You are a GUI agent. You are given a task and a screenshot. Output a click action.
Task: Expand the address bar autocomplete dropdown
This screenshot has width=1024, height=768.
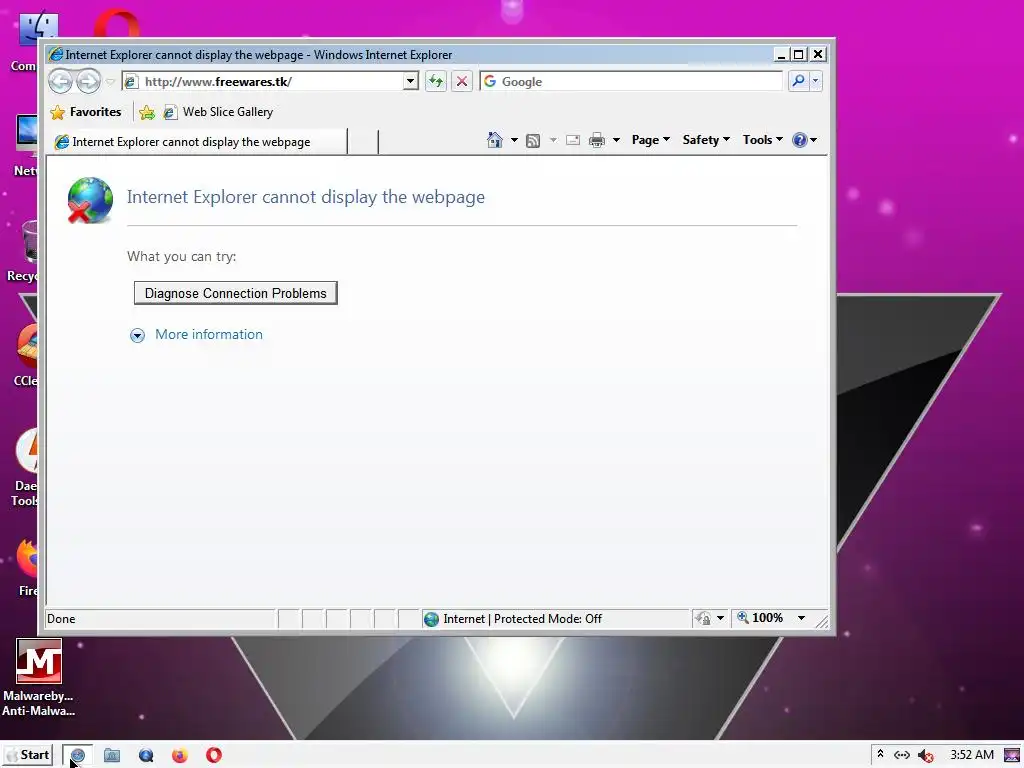point(410,82)
